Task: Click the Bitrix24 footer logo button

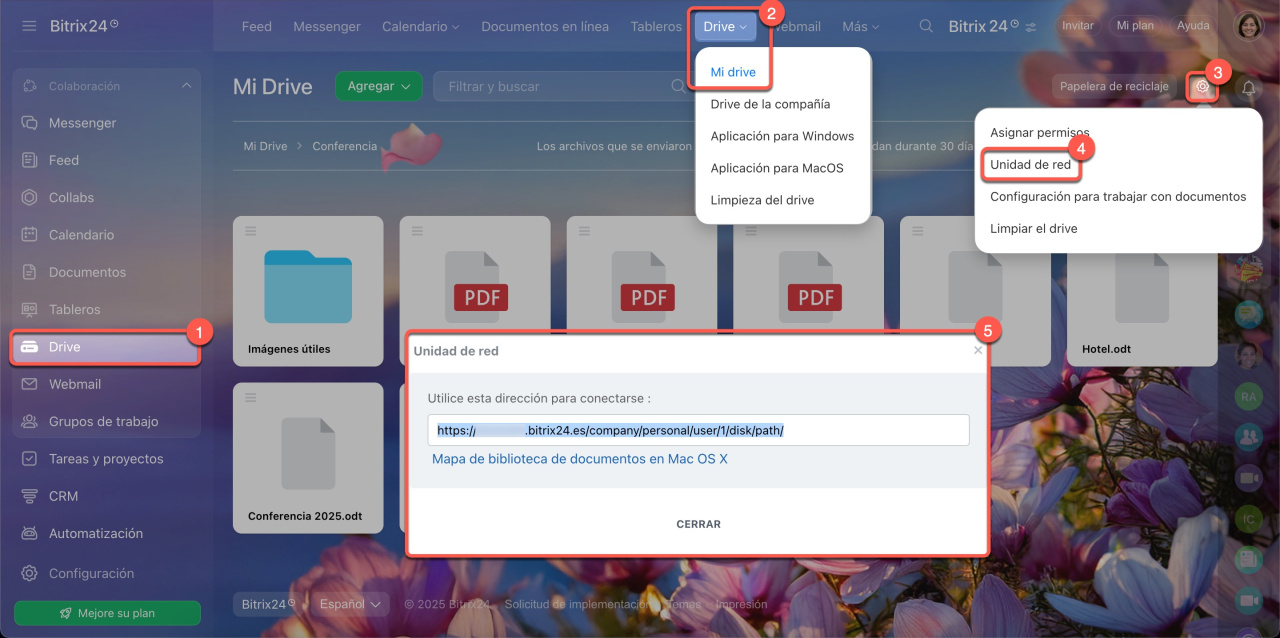Action: point(269,604)
